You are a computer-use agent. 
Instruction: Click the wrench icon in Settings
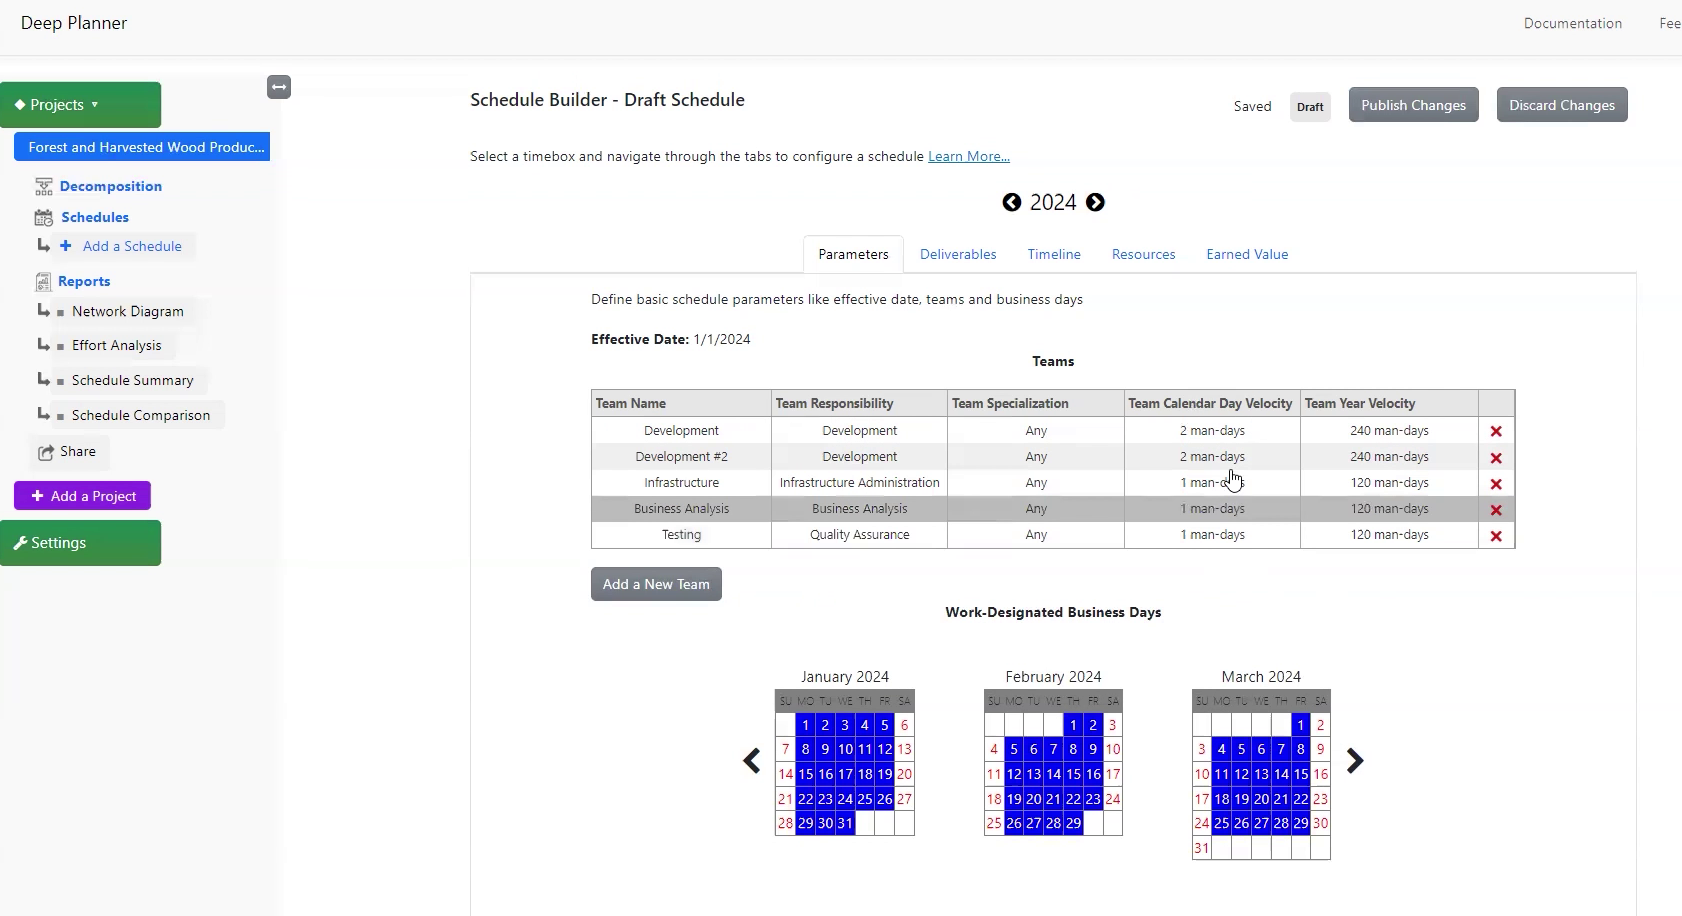click(x=20, y=543)
